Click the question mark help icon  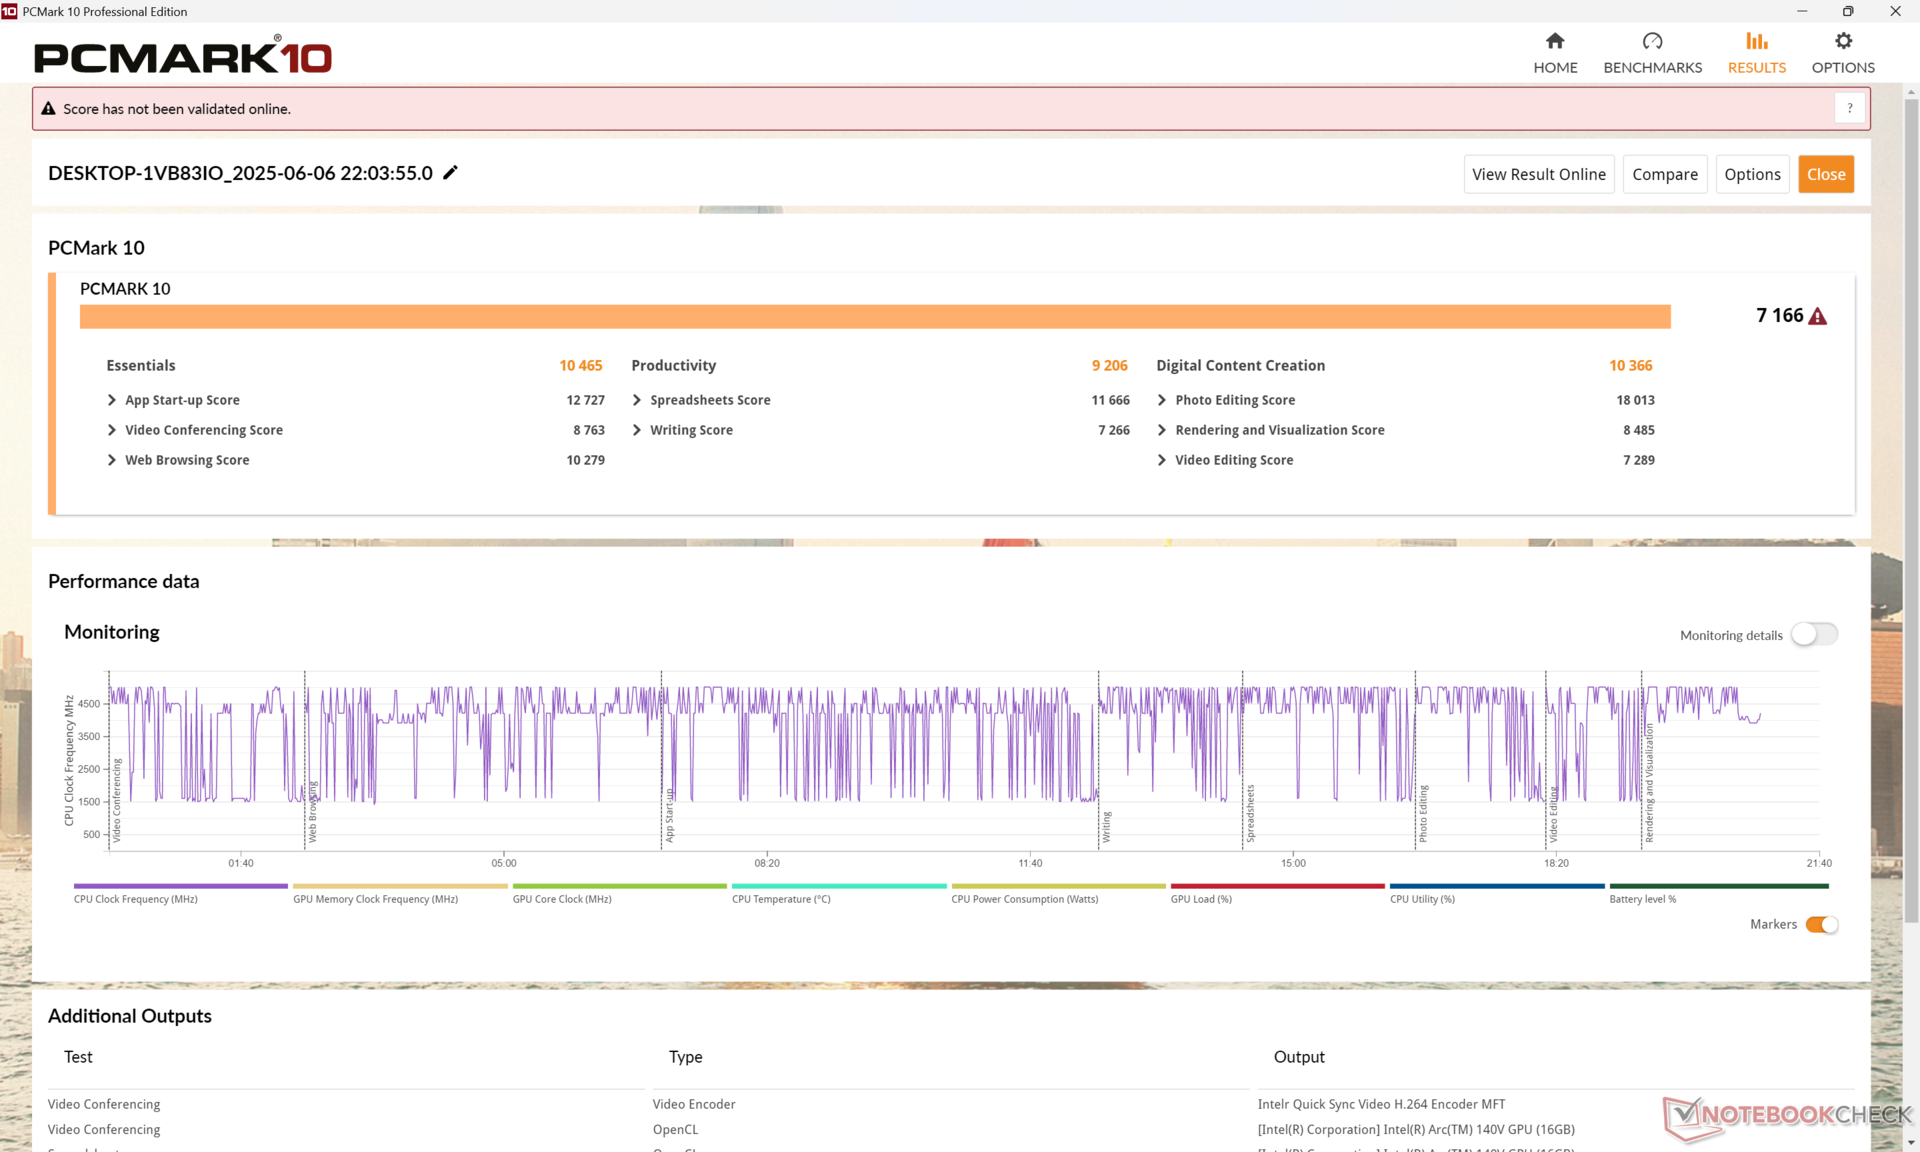pyautogui.click(x=1850, y=108)
